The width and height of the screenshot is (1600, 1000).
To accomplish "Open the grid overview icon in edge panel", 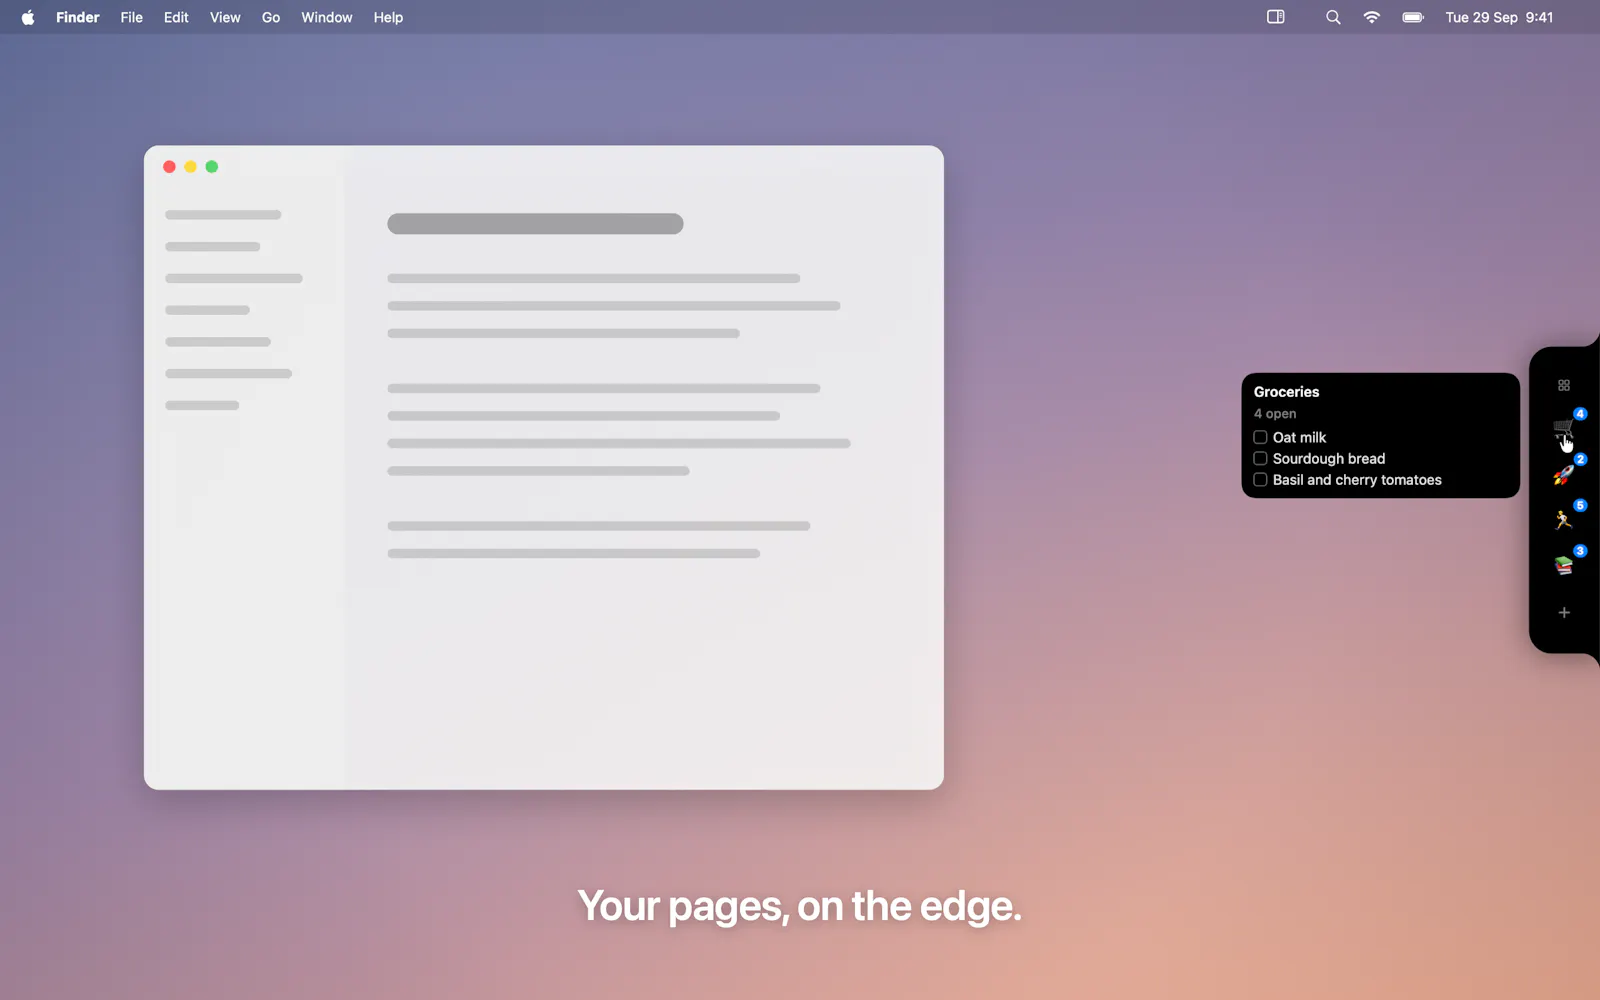I will [1564, 385].
